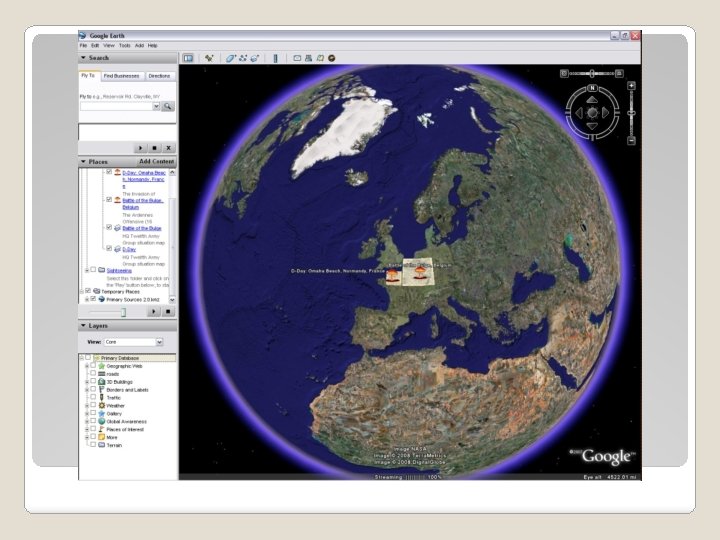The height and width of the screenshot is (540, 720).
Task: Click the Omaha Beach placemark on the globe
Action: pos(393,276)
